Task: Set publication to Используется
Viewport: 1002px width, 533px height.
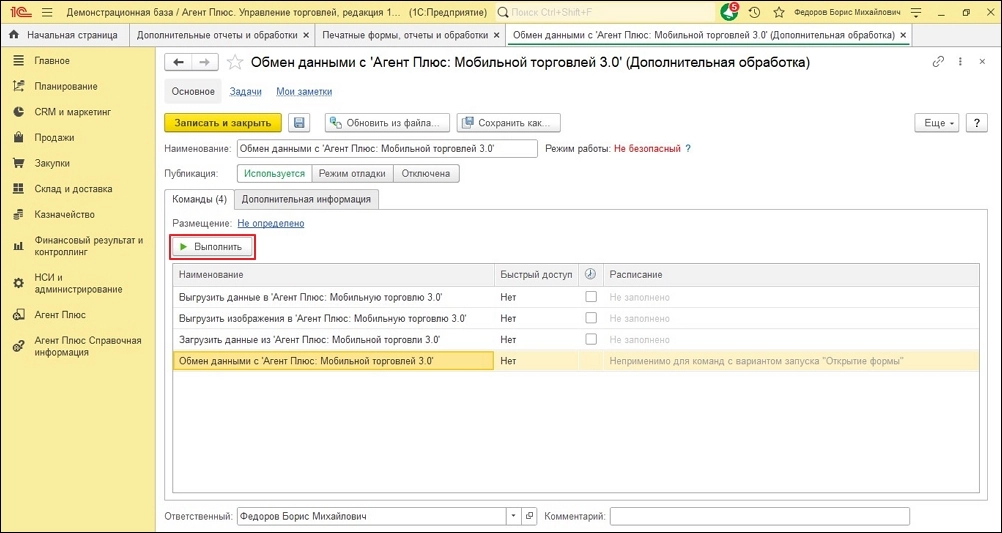Action: point(274,173)
